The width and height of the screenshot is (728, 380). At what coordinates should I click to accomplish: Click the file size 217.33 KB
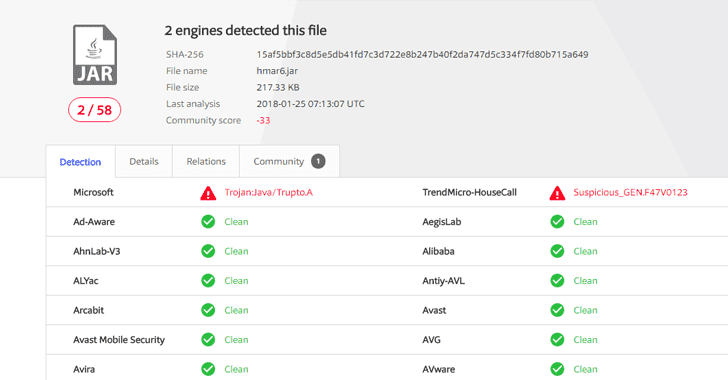278,87
